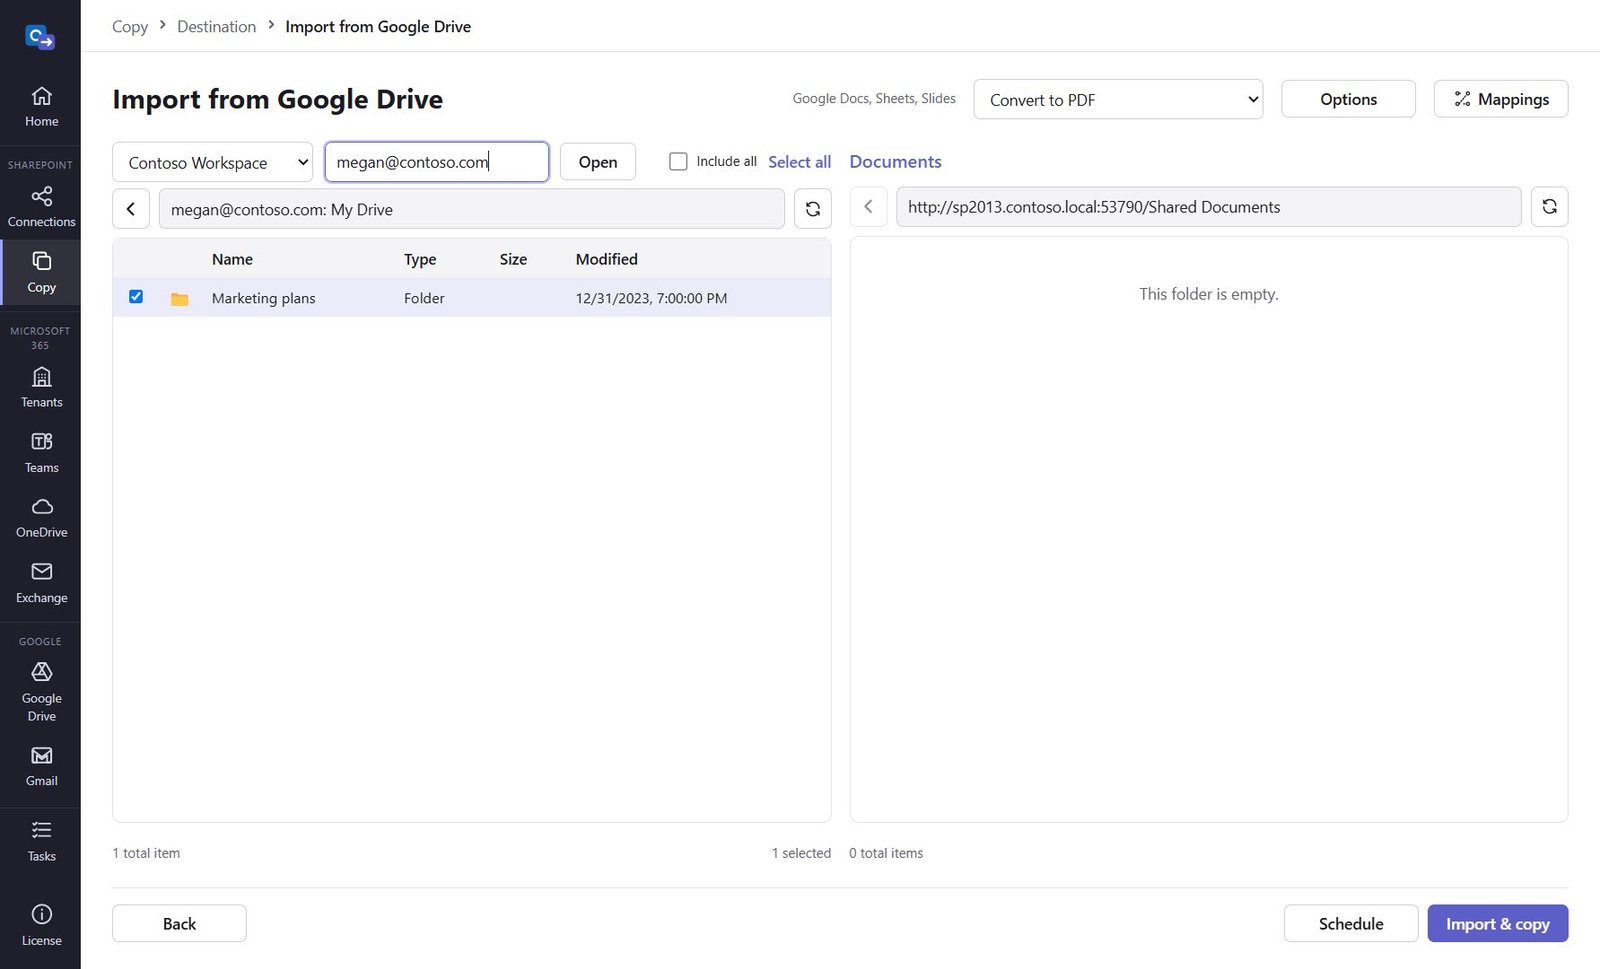Click the Open button

(598, 162)
